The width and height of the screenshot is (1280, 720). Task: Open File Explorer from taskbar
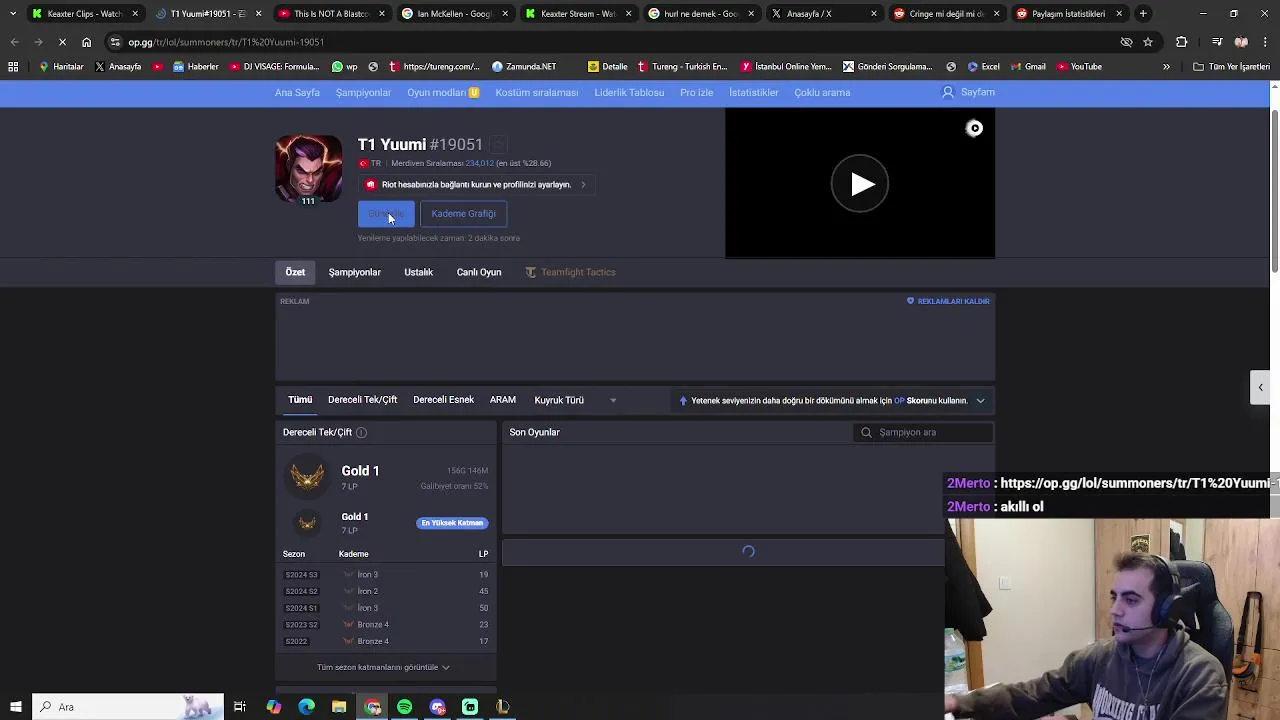click(339, 707)
